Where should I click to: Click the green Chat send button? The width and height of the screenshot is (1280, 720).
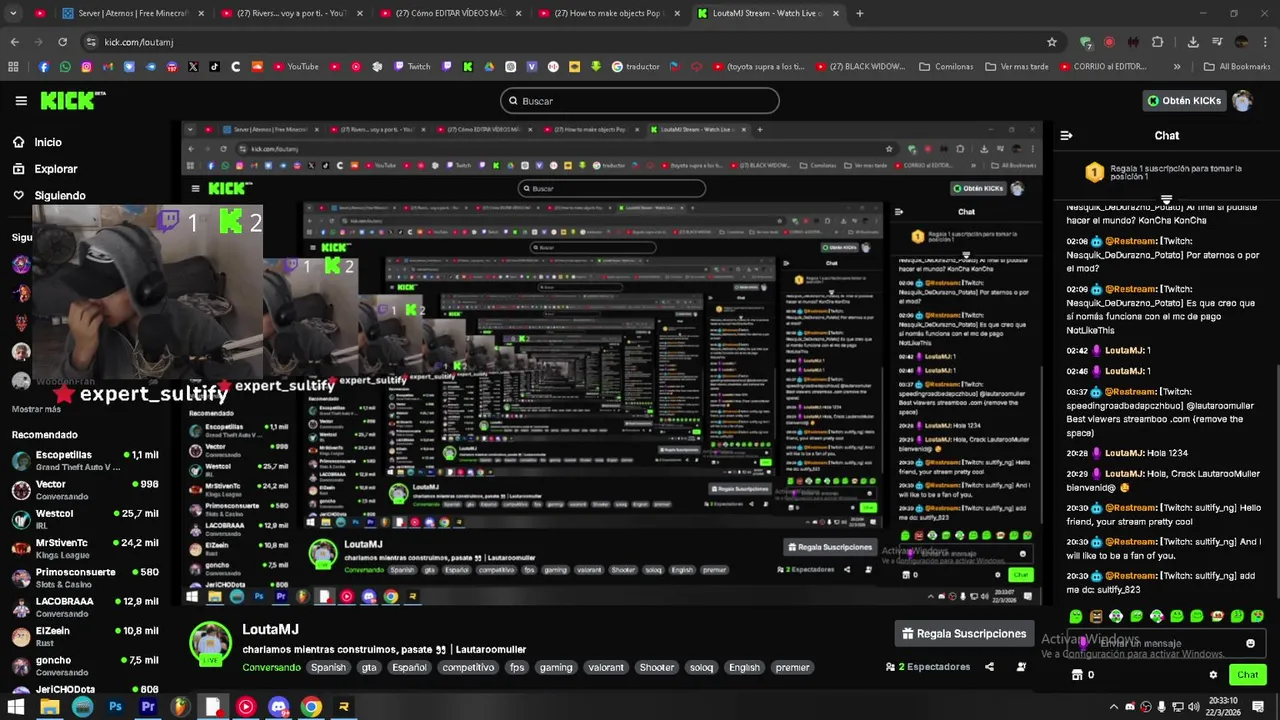(1247, 675)
